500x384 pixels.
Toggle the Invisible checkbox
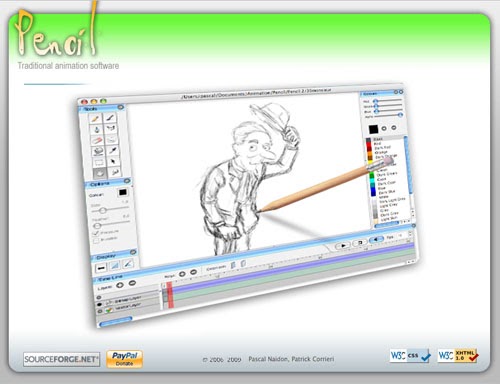pyautogui.click(x=97, y=241)
